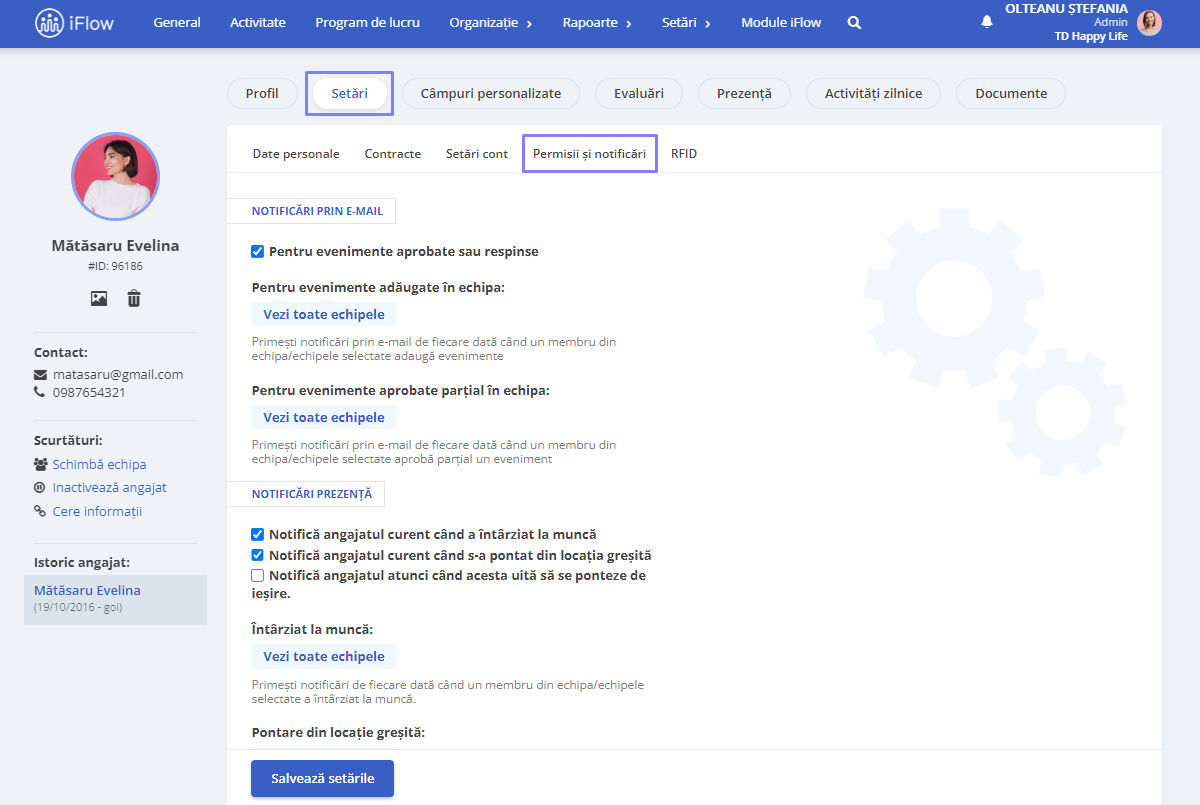Click the admin user avatar
The height and width of the screenshot is (805, 1200).
1149,22
